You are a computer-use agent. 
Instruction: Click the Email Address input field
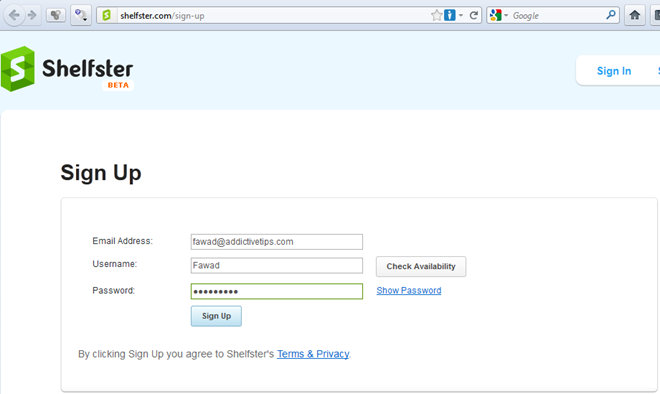[277, 242]
